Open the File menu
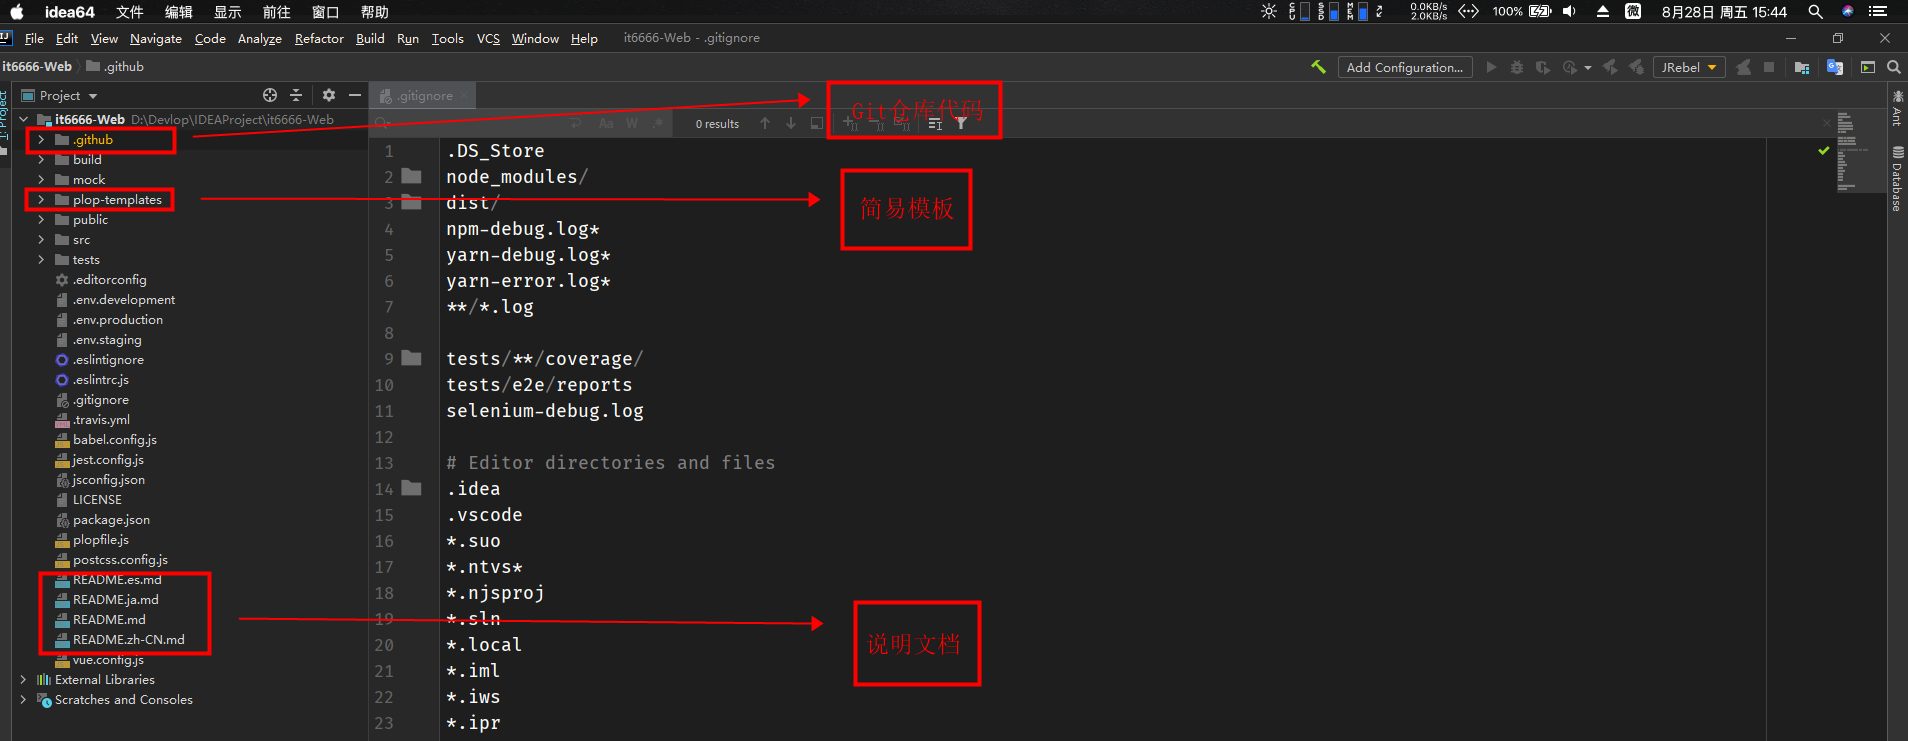Image resolution: width=1908 pixels, height=741 pixels. pyautogui.click(x=34, y=38)
